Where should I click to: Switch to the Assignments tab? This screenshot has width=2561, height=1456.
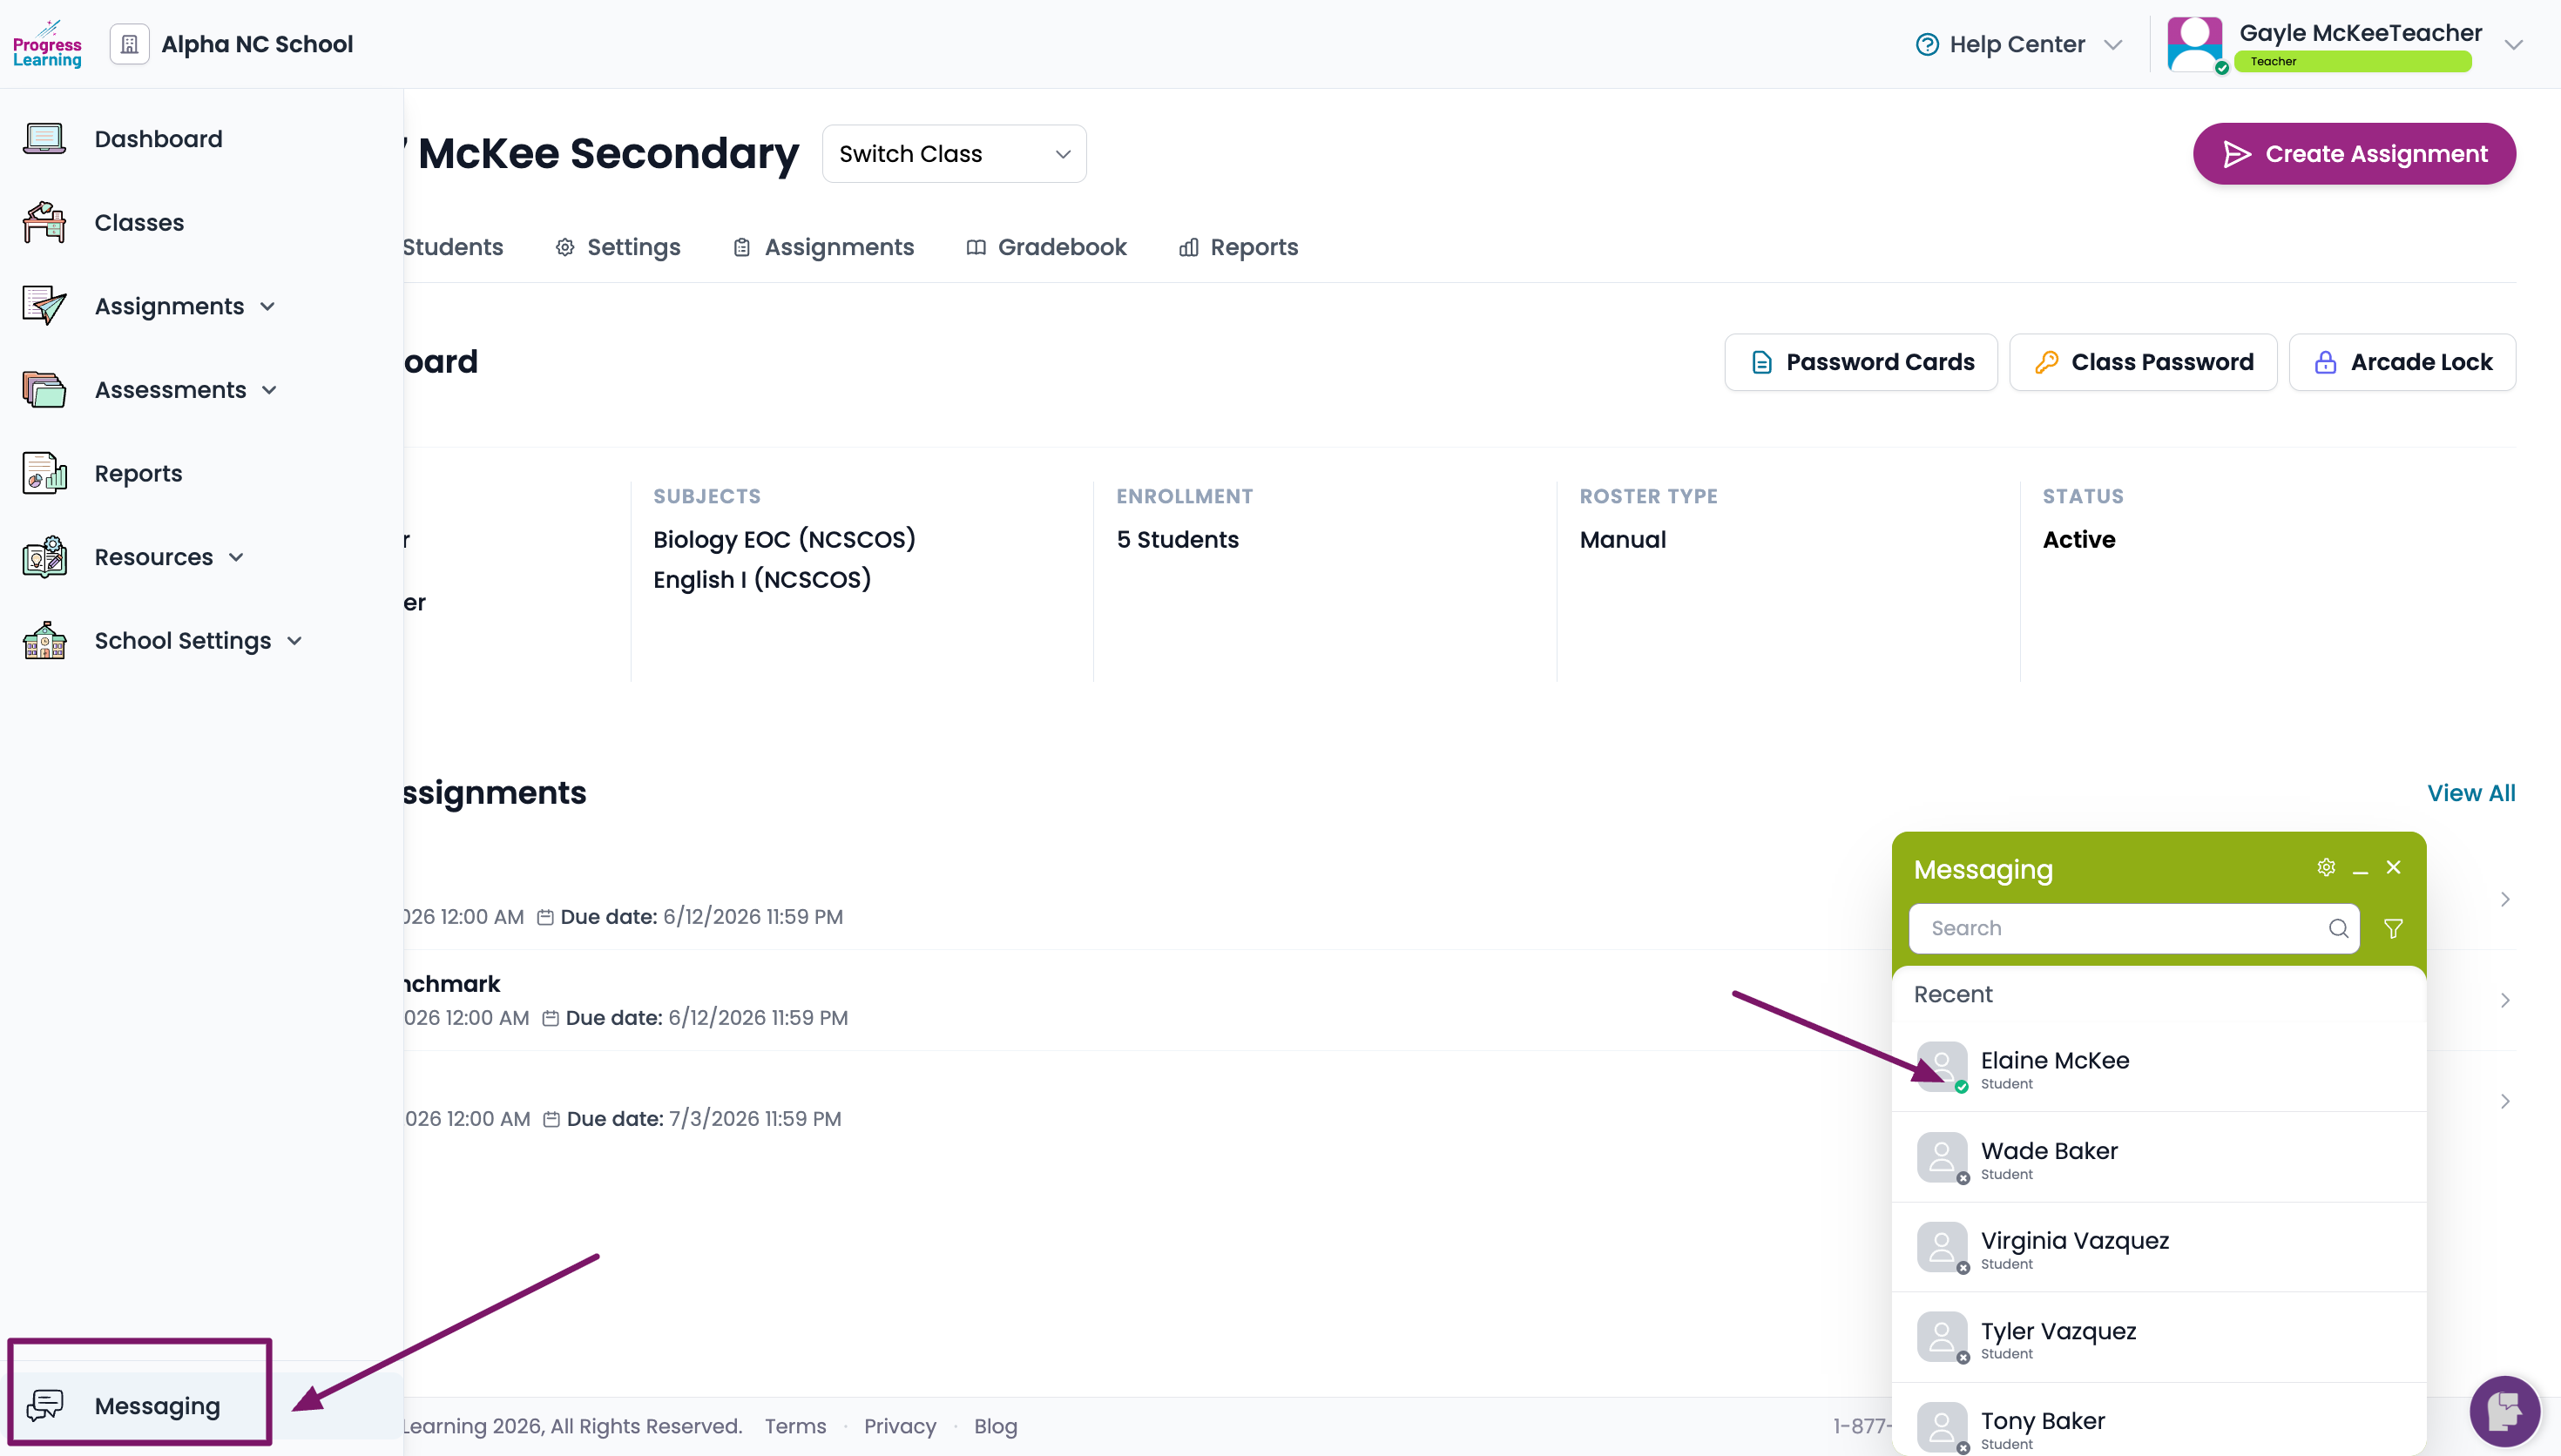click(823, 247)
